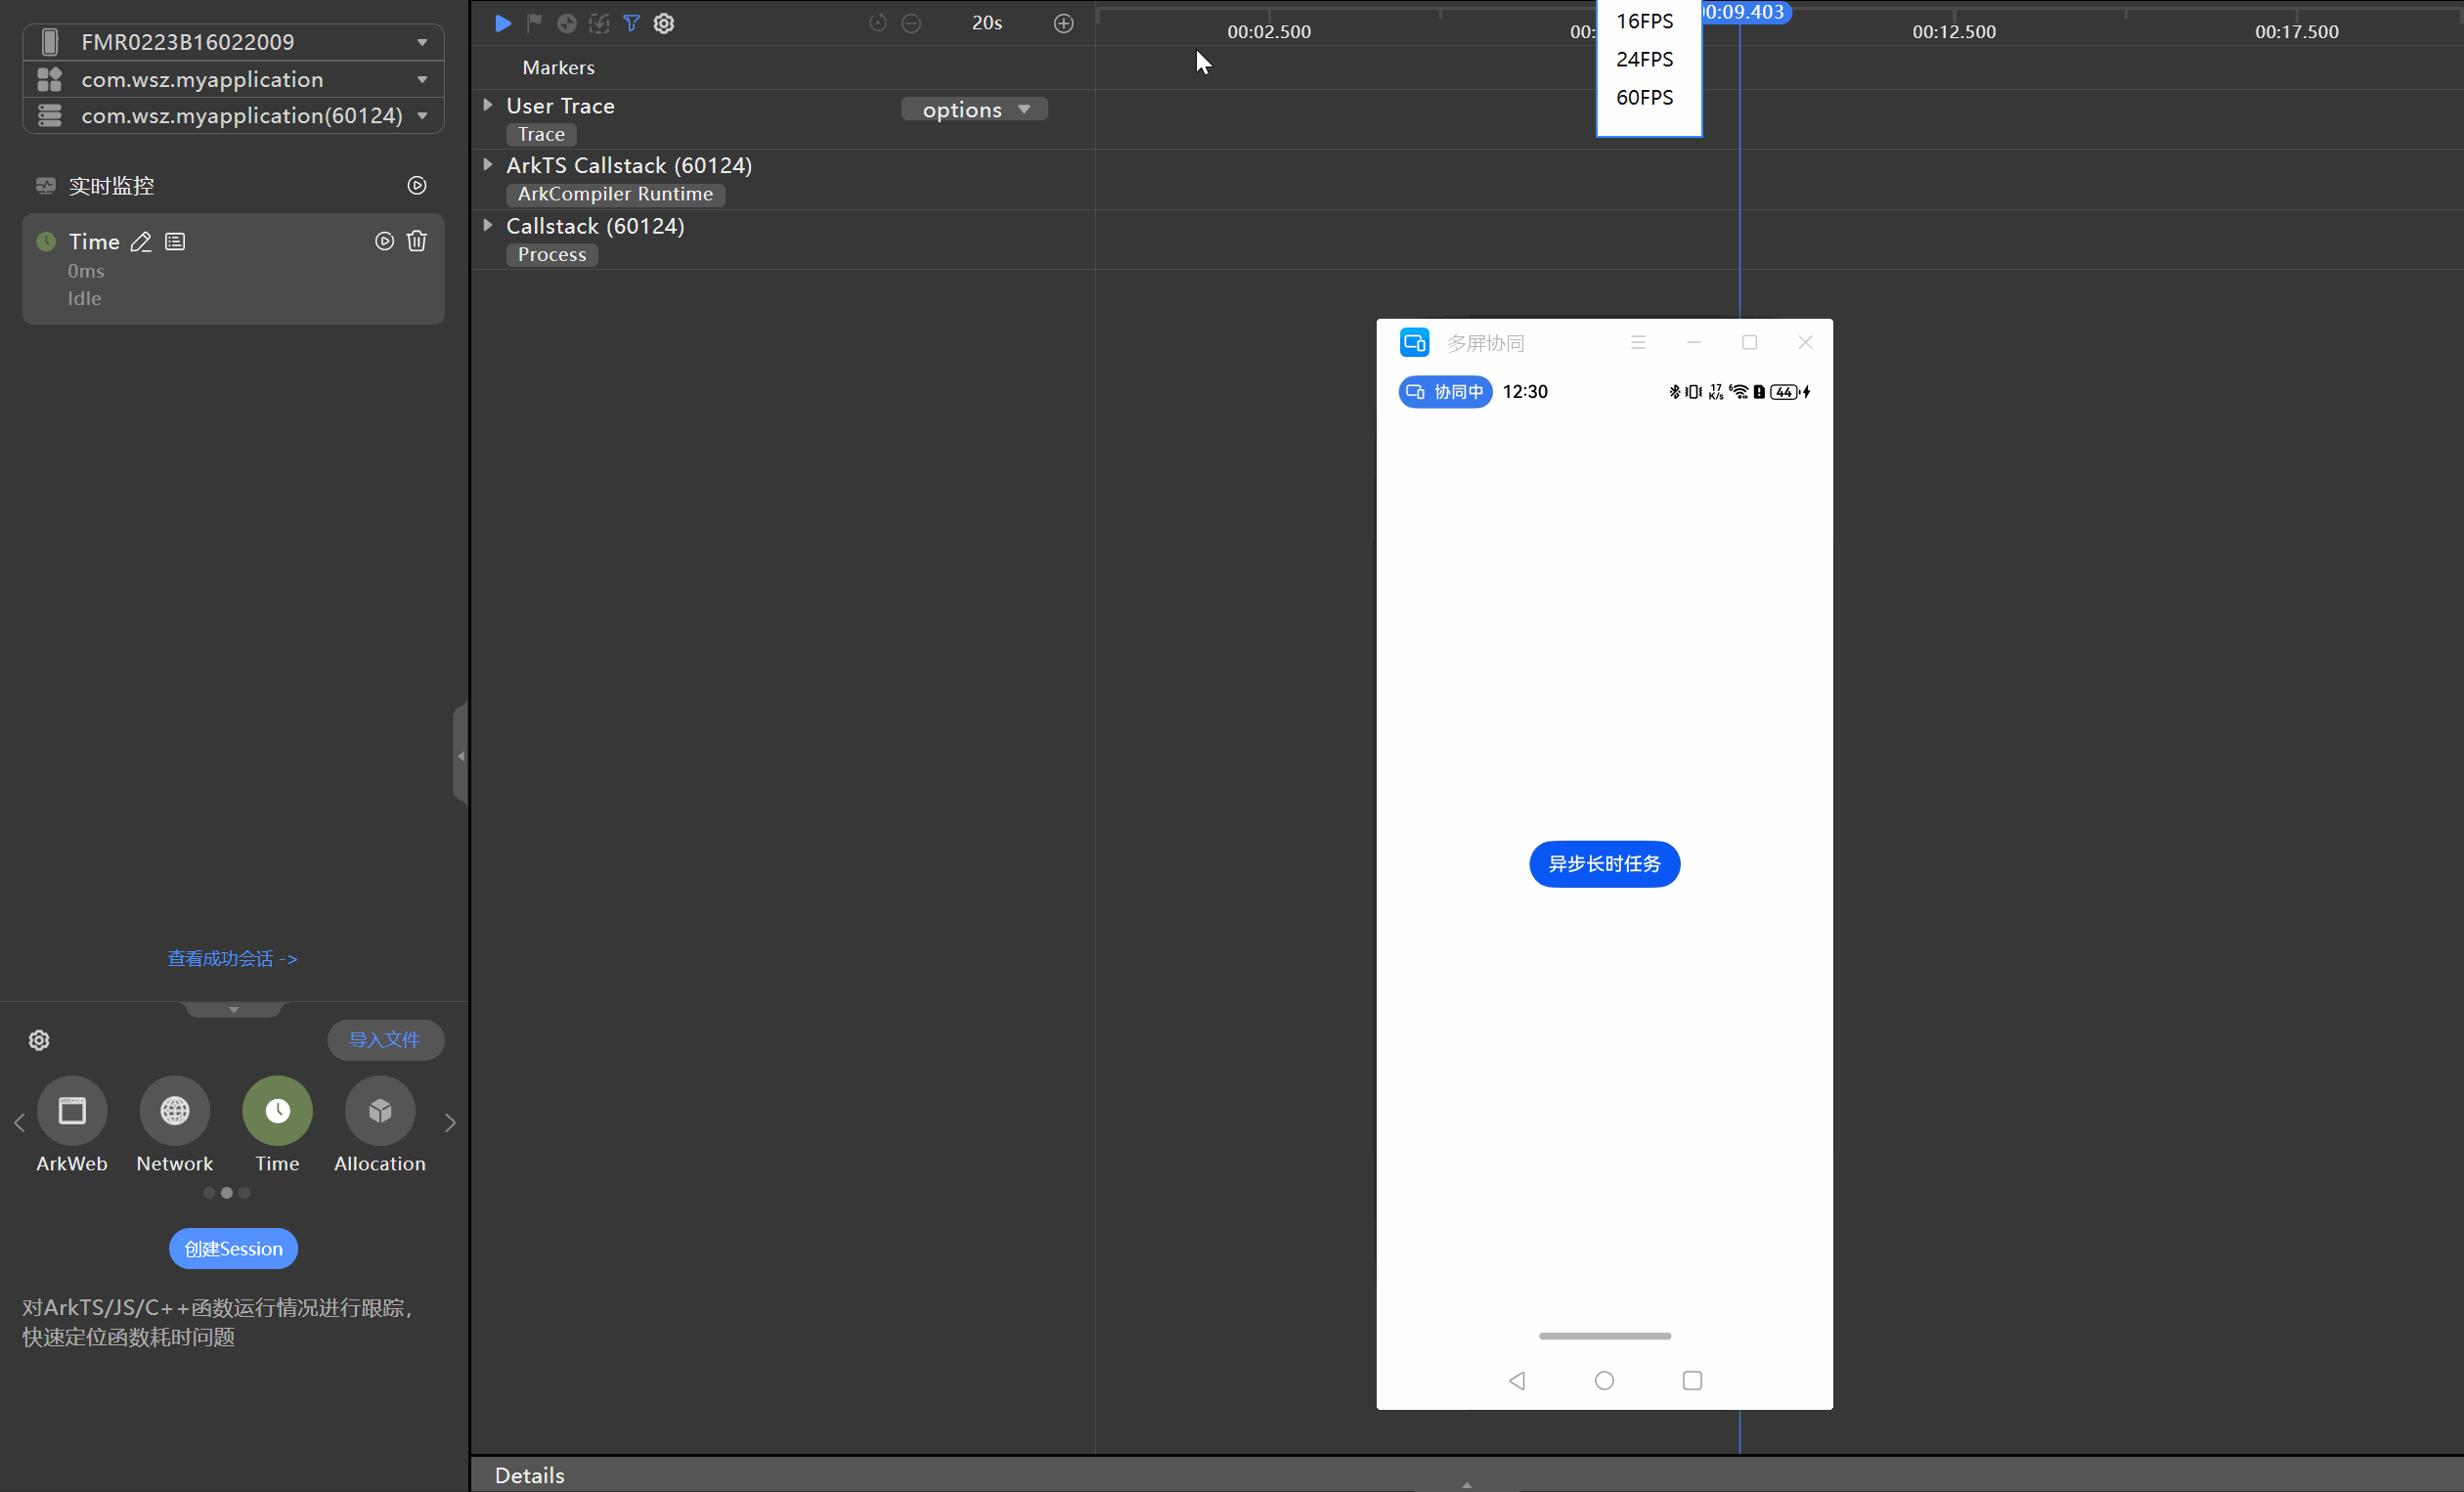Click the edit pencil icon next to Time
Image resolution: width=2464 pixels, height=1492 pixels.
(141, 242)
